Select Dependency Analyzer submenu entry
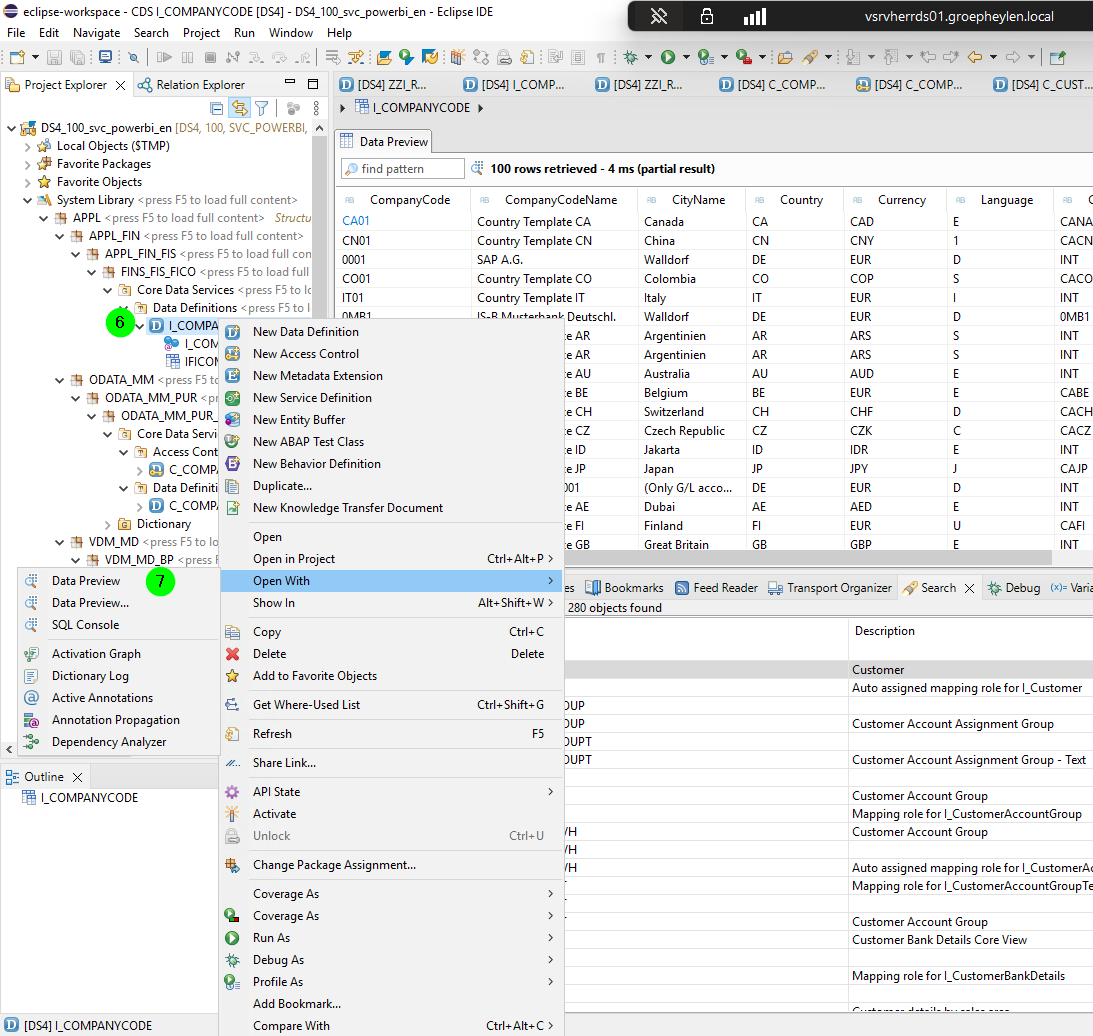1093x1036 pixels. click(109, 742)
